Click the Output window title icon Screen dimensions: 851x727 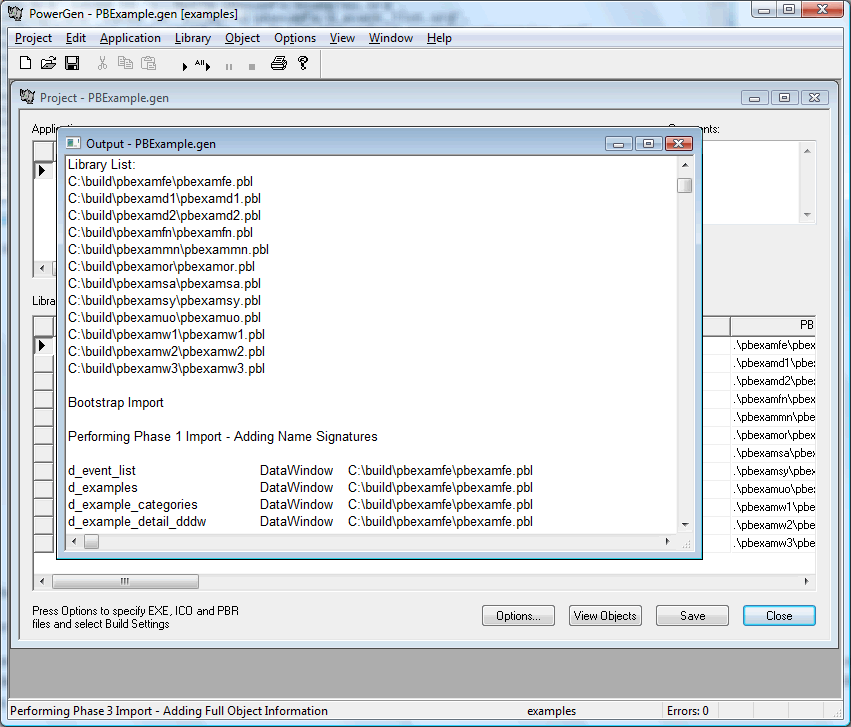click(73, 143)
